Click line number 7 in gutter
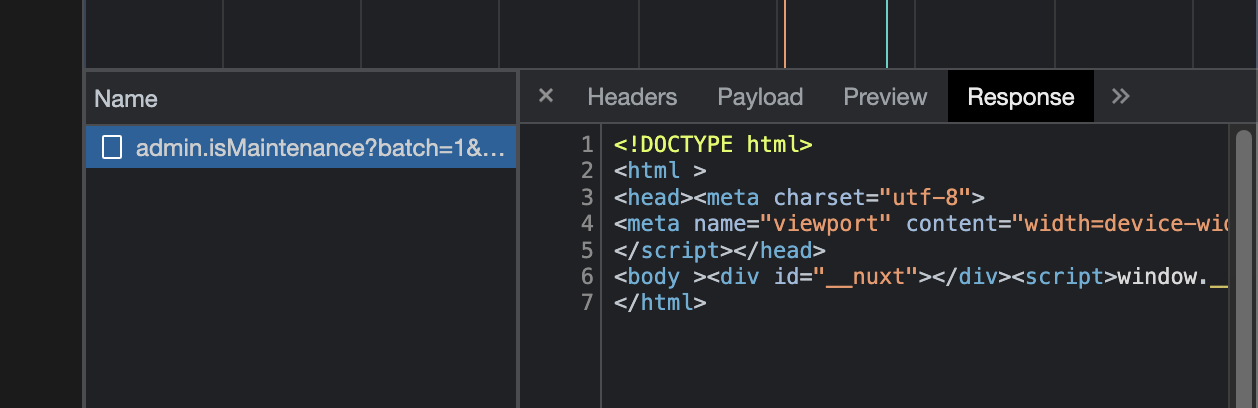Viewport: 1258px width, 408px height. click(x=587, y=301)
